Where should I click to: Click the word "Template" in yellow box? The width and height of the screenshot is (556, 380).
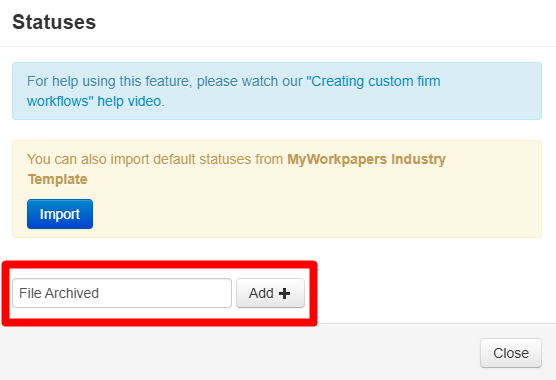58,179
